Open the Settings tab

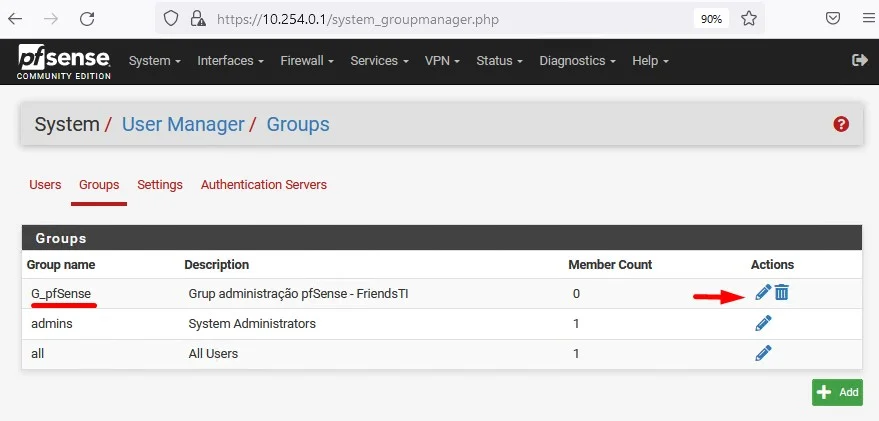point(160,185)
